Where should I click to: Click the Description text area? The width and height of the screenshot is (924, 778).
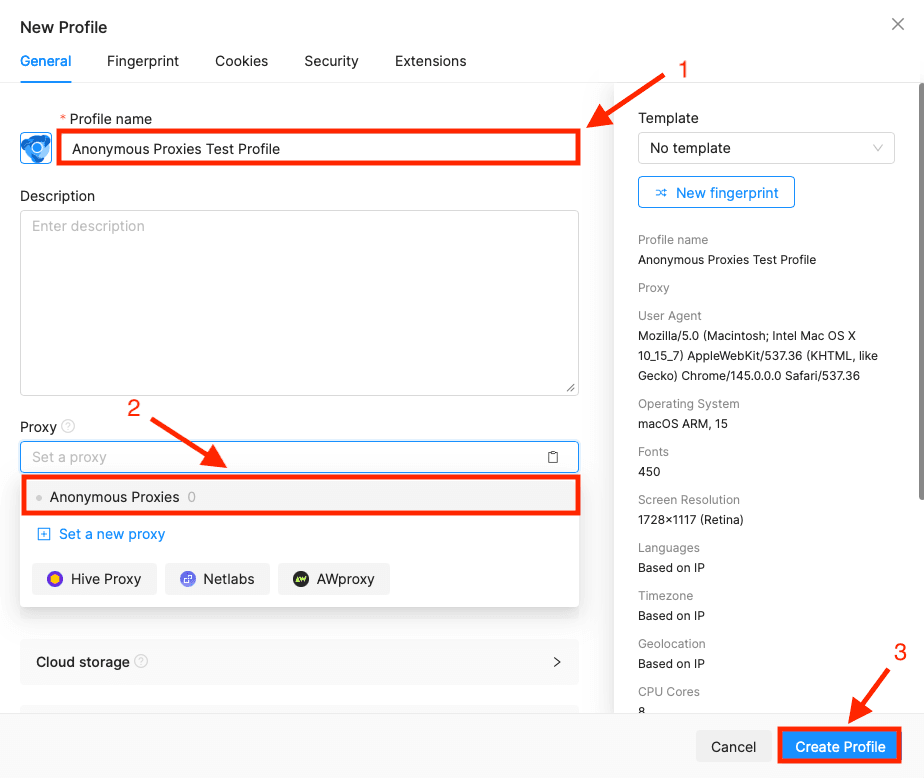click(300, 300)
